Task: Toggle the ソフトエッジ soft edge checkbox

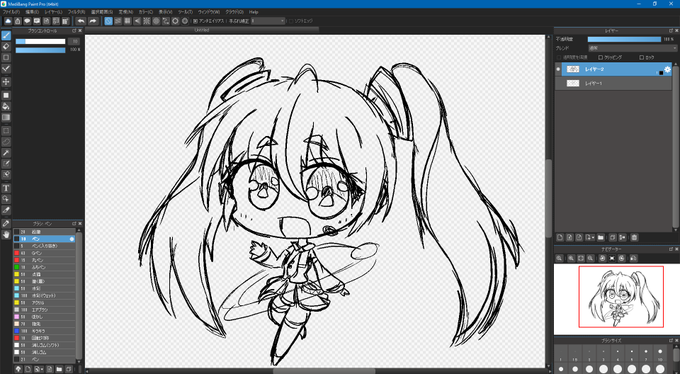Action: point(291,21)
